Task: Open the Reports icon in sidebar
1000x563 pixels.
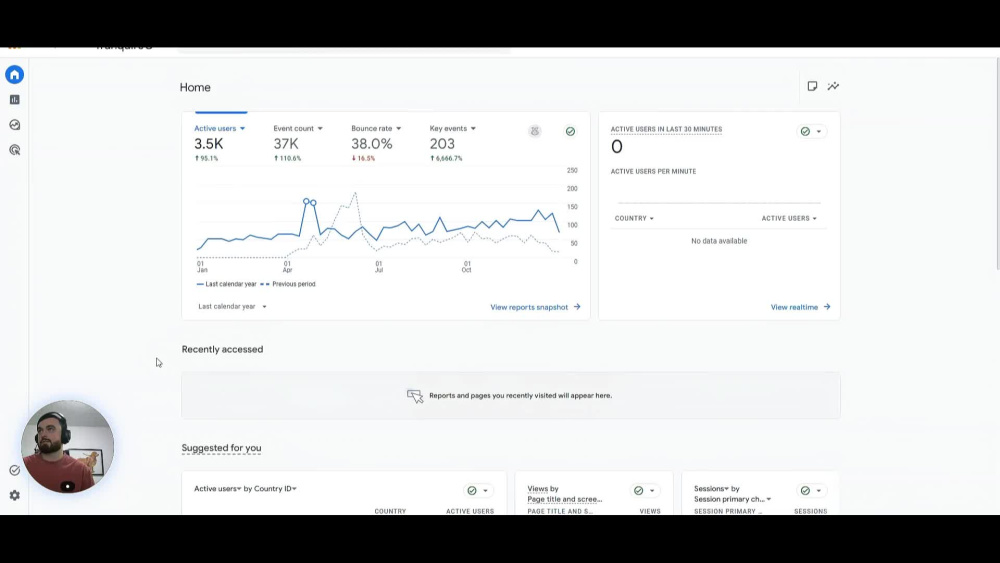Action: tap(15, 99)
